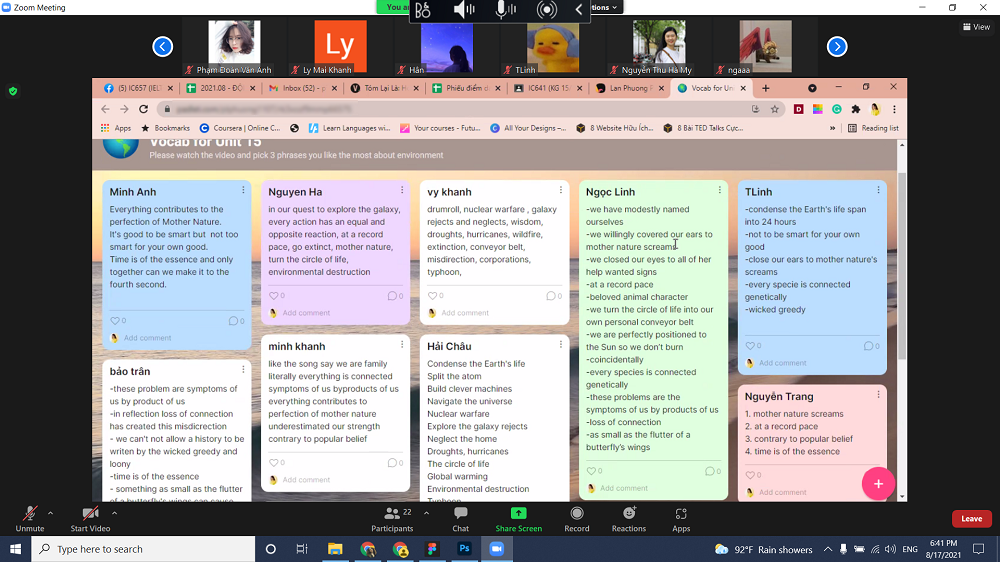Click the red Leave meeting button

[971, 519]
